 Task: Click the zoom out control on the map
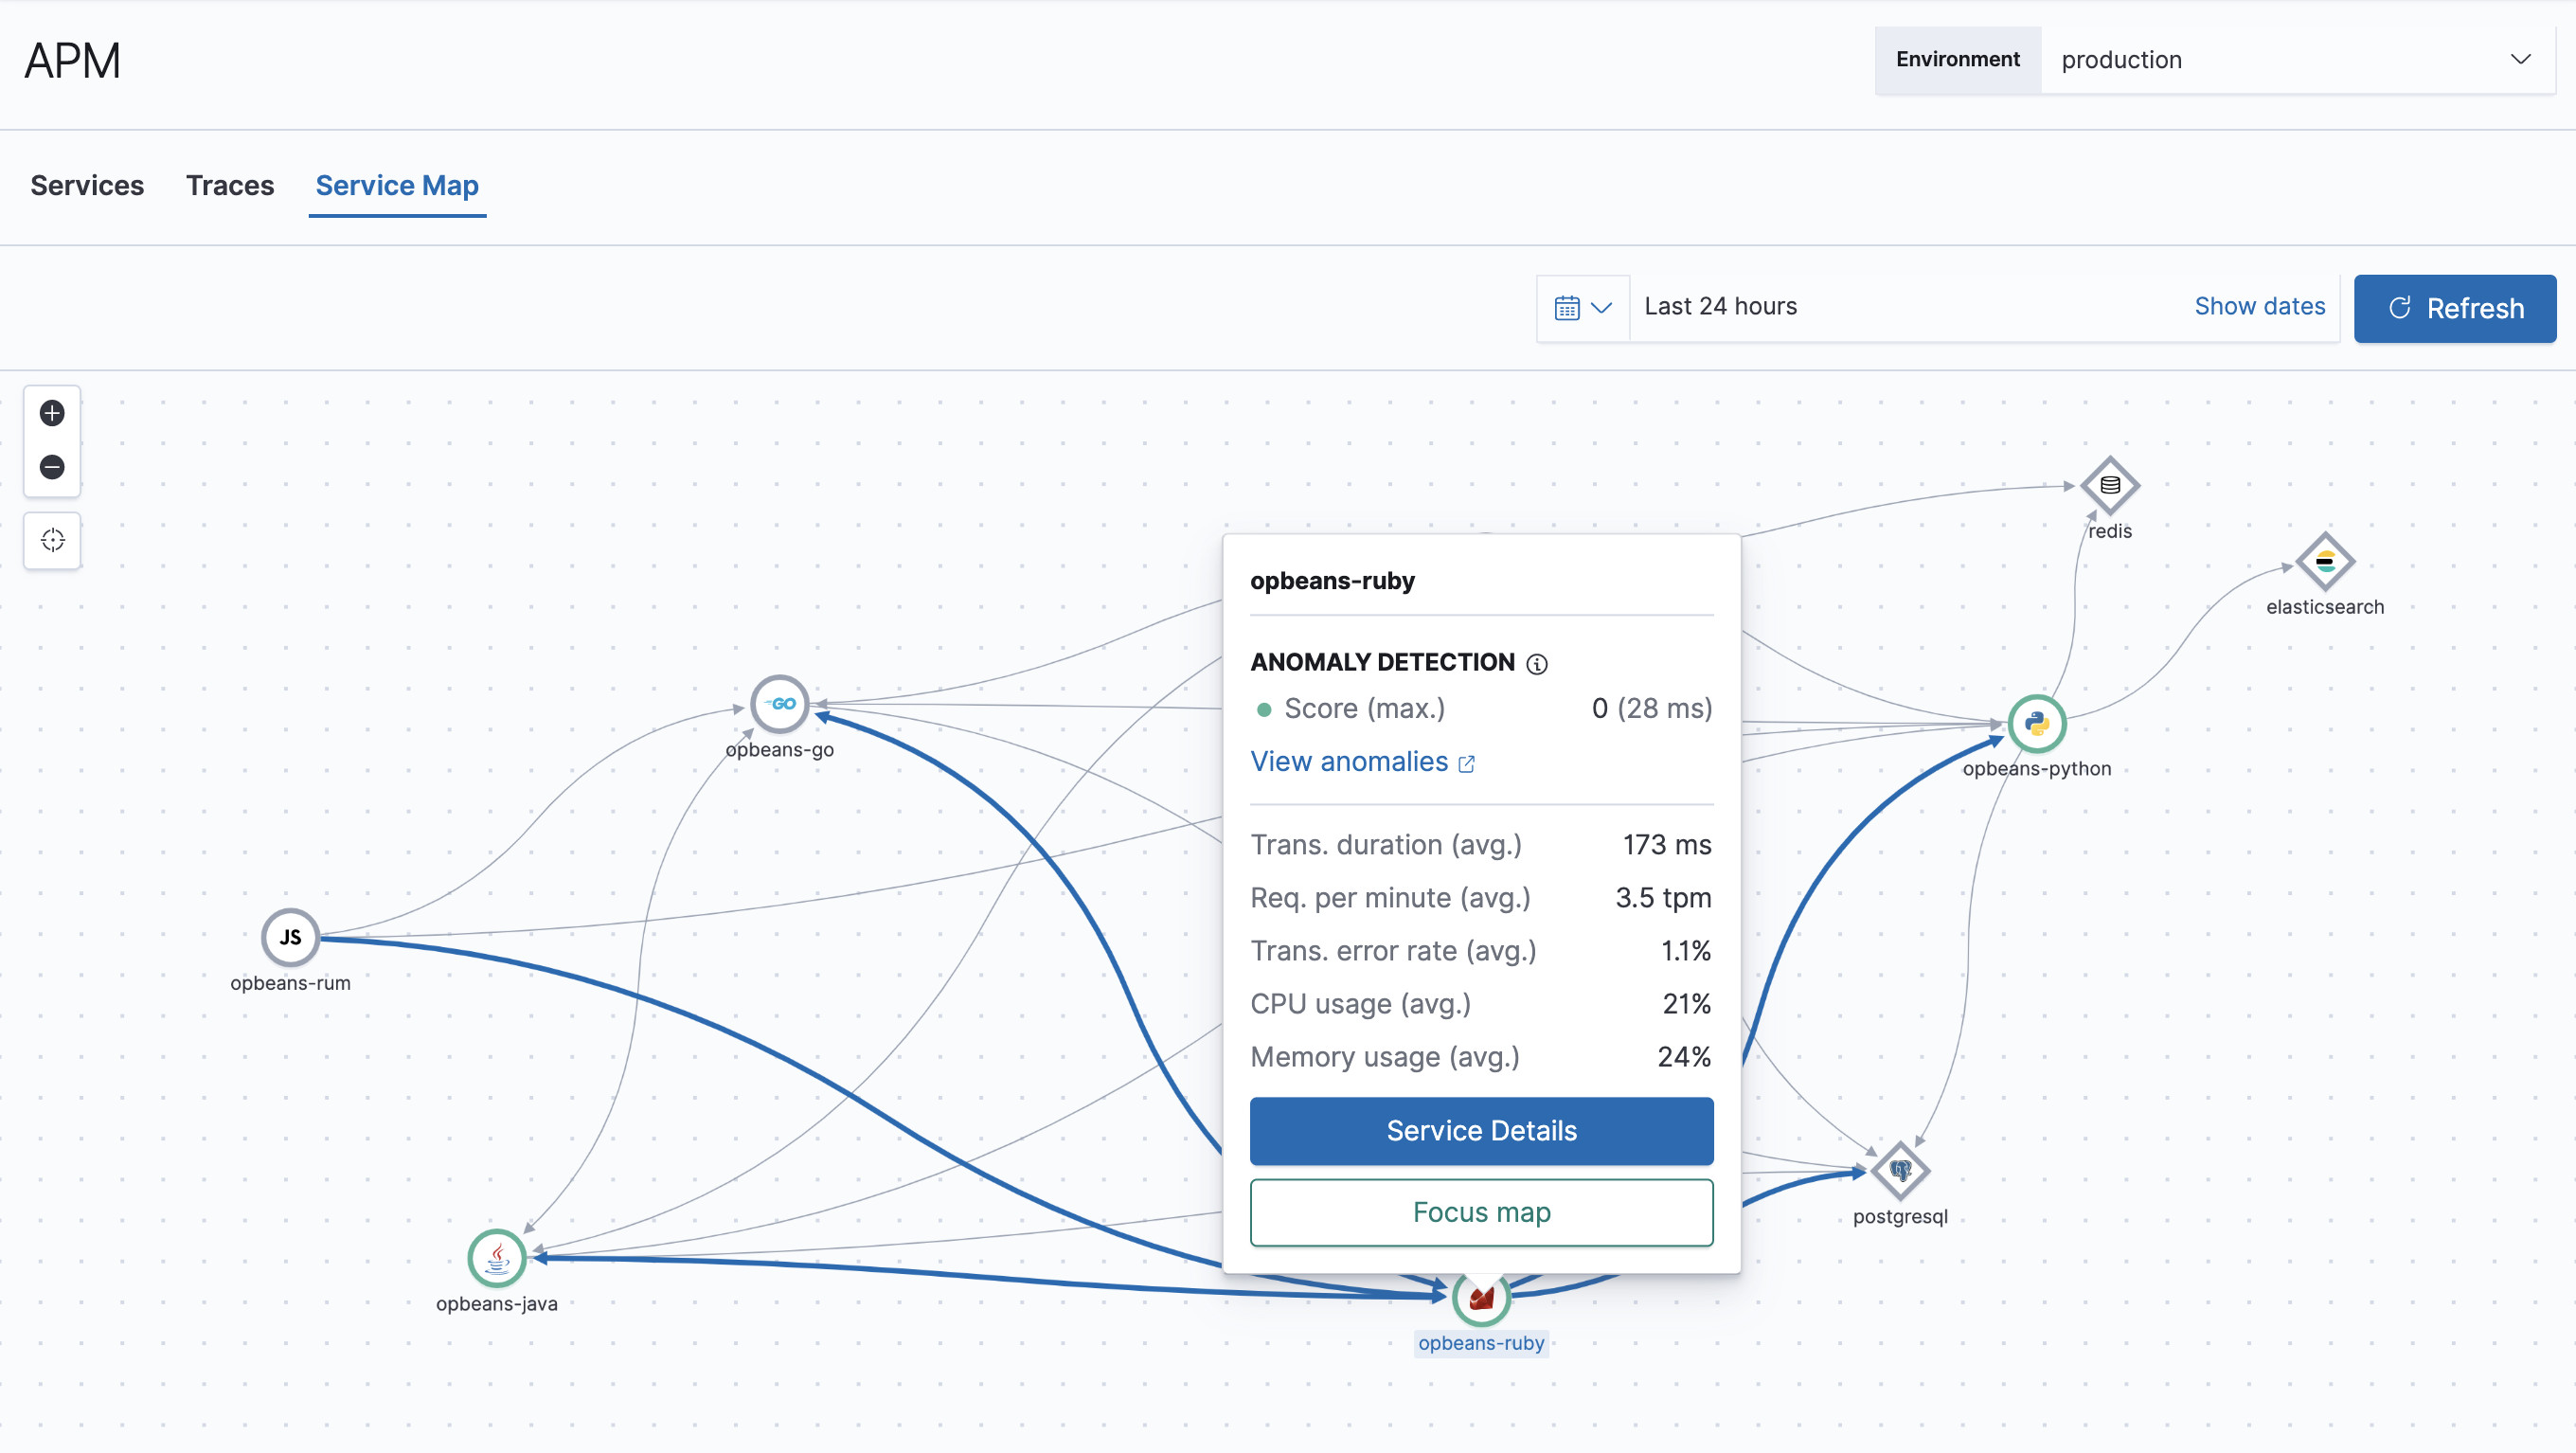pos(52,466)
